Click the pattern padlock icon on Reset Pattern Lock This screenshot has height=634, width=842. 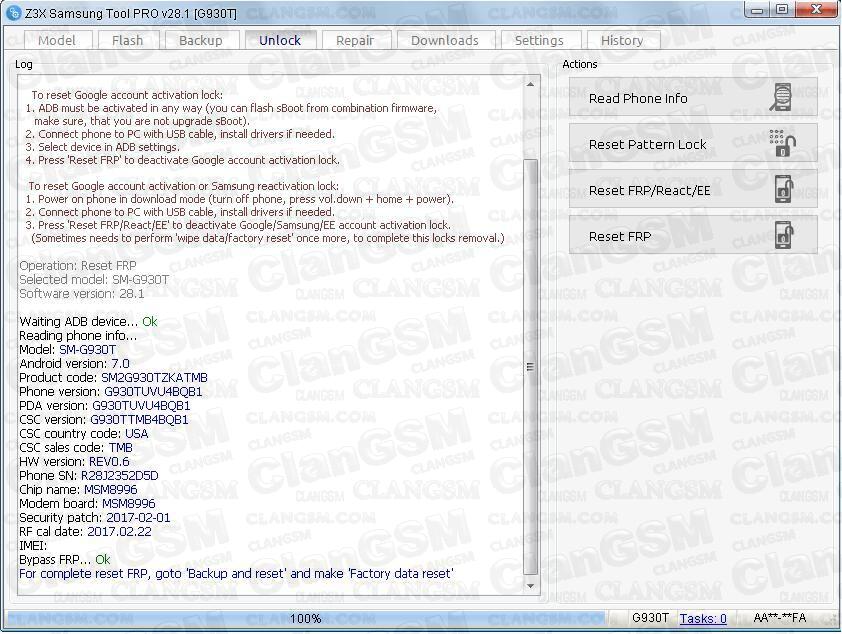tap(782, 143)
